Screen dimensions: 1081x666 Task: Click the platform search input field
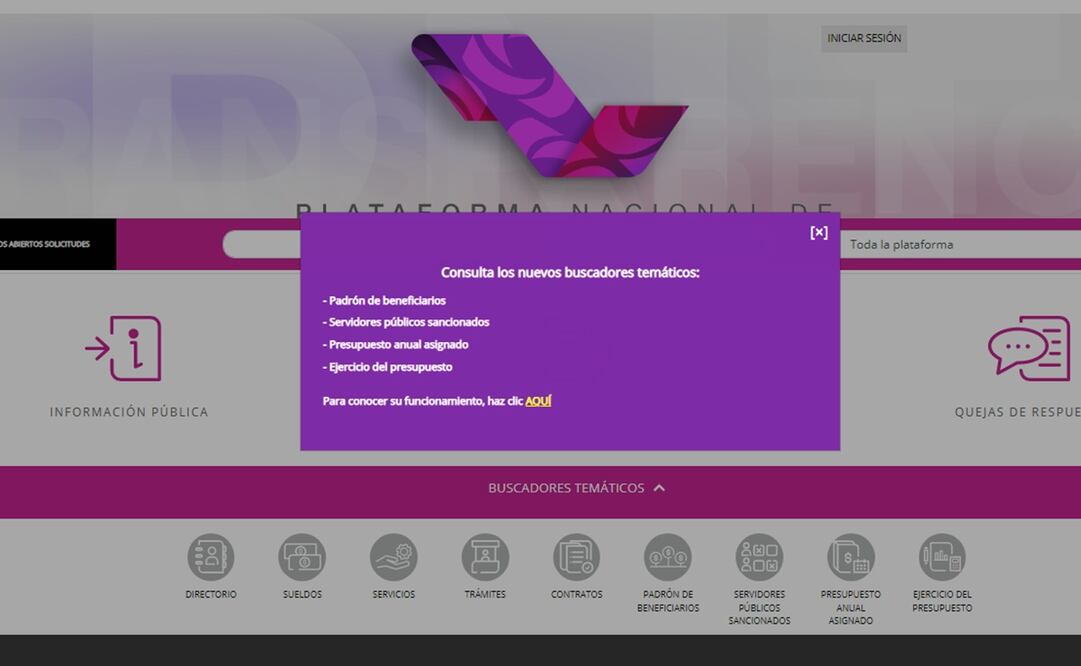pos(261,245)
